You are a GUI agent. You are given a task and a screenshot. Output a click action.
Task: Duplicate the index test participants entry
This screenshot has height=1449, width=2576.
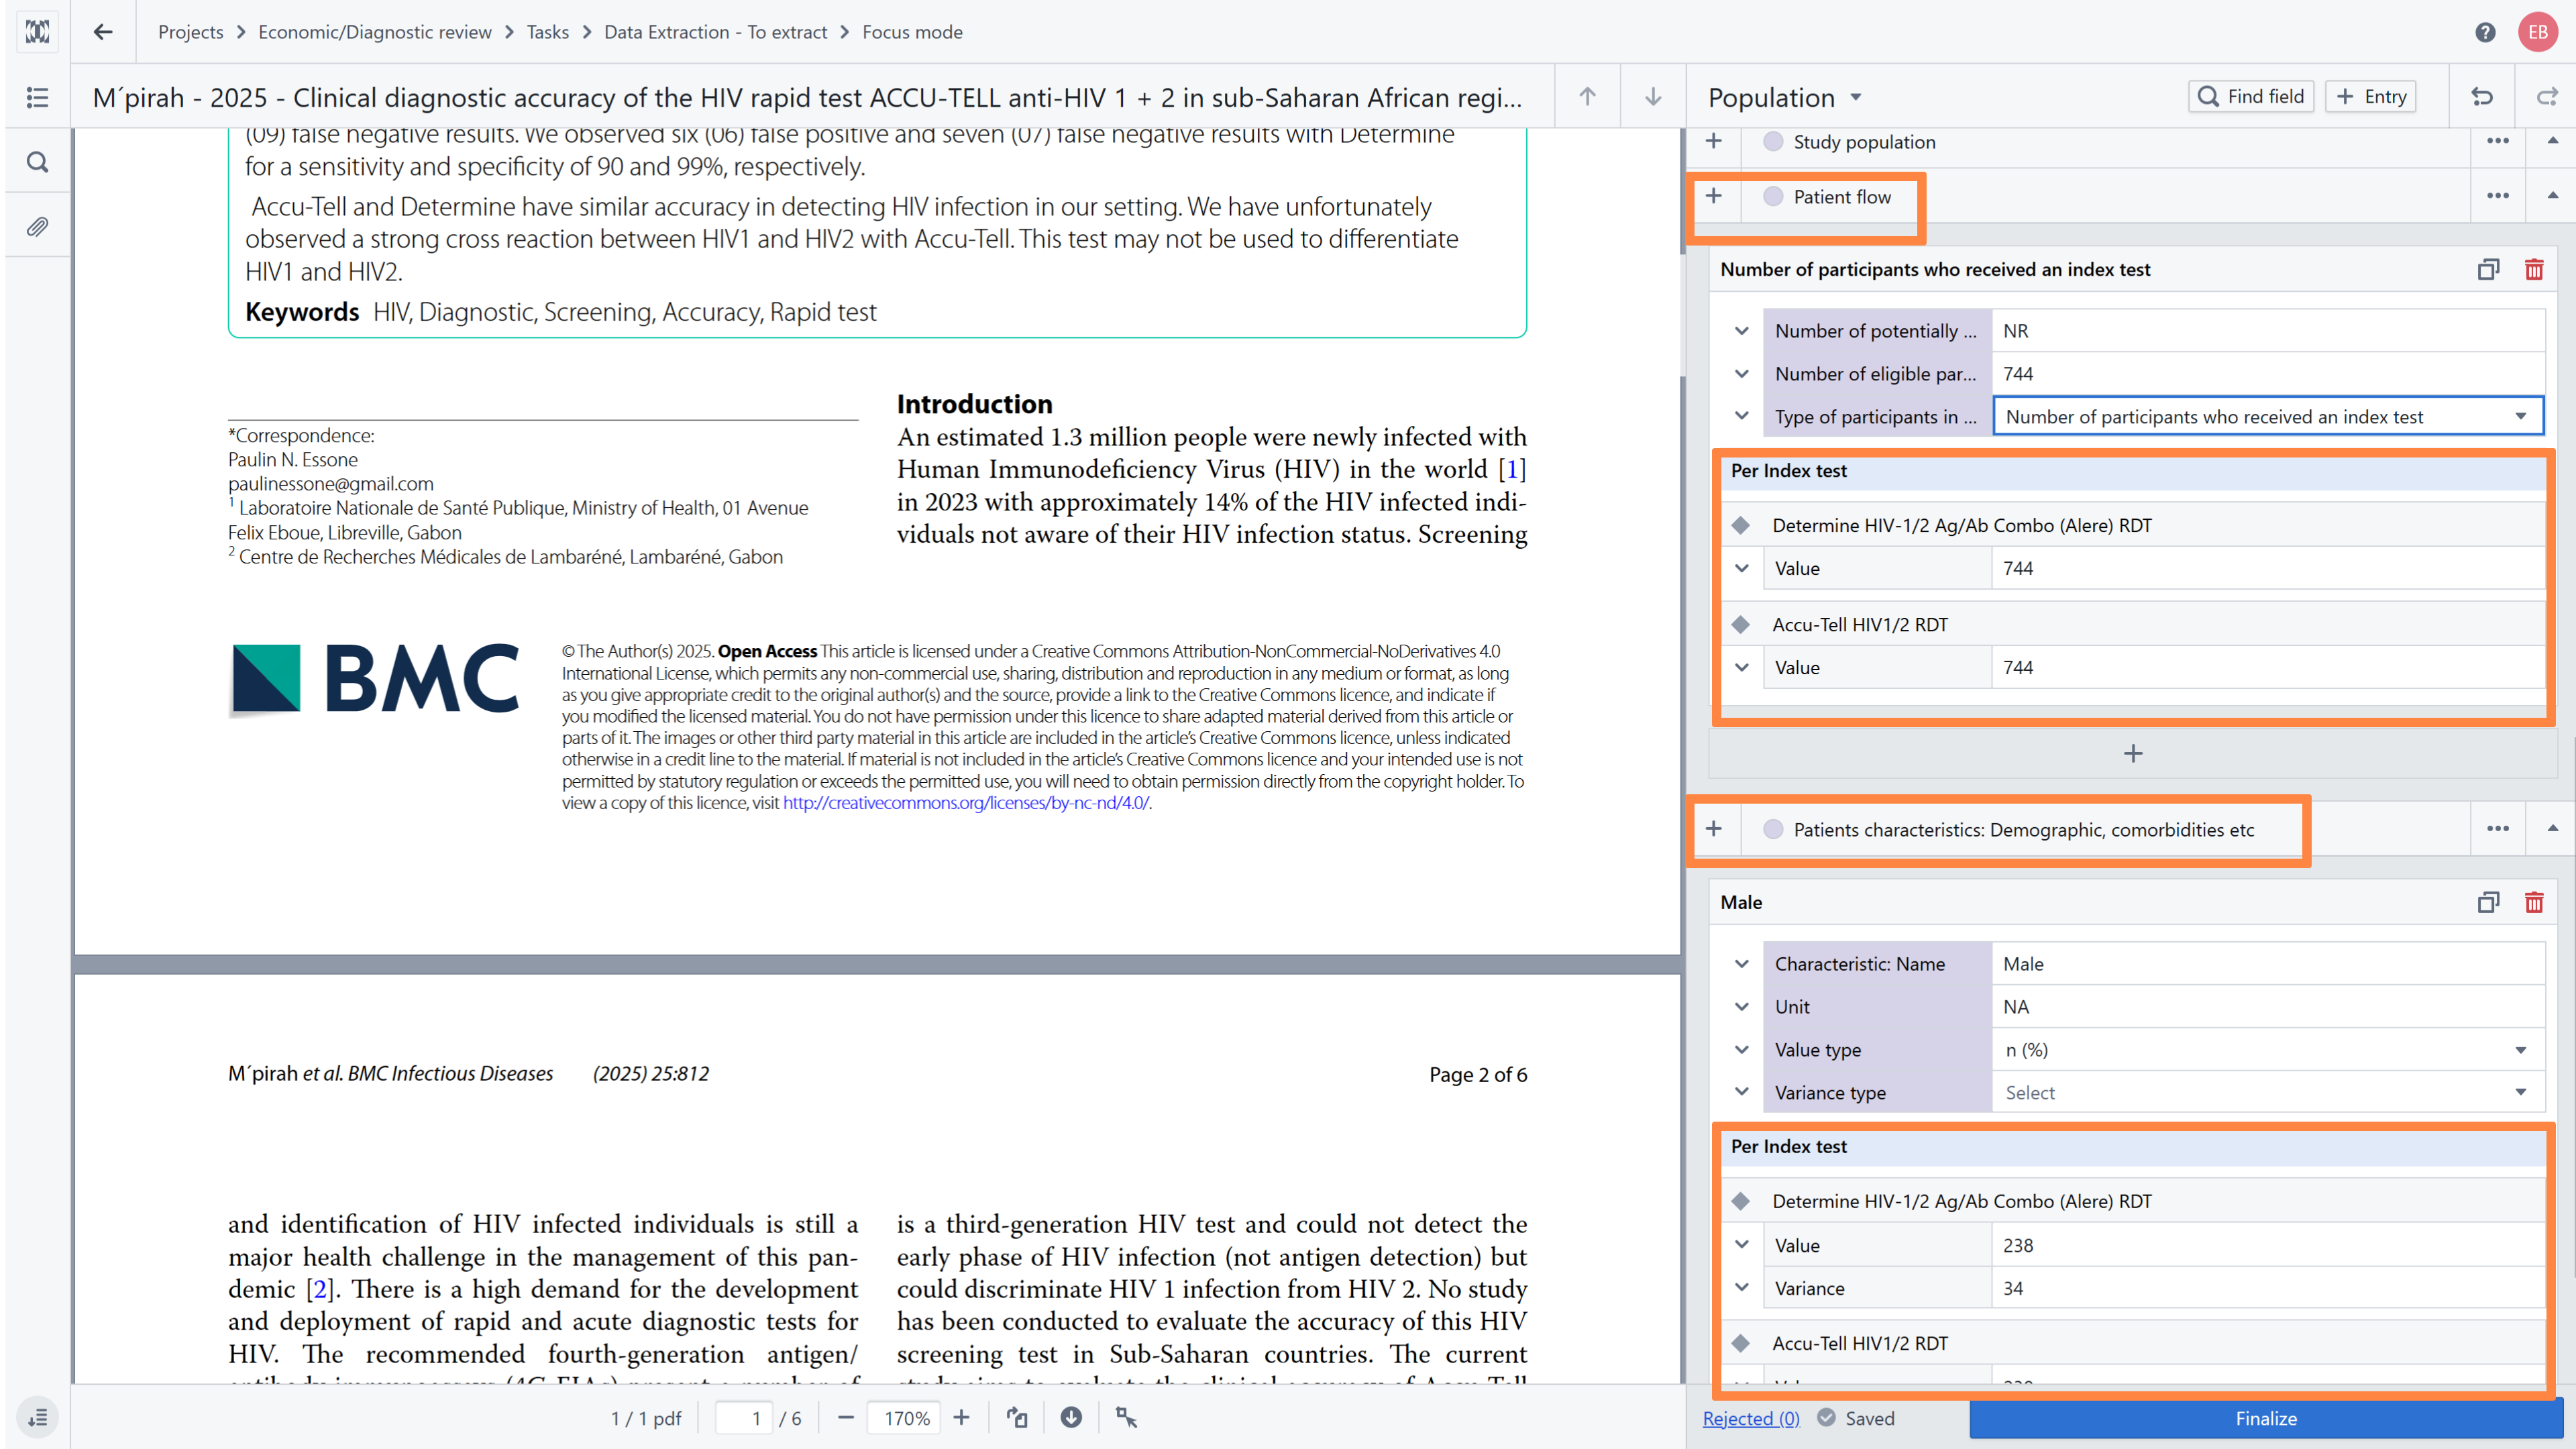[x=2488, y=269]
